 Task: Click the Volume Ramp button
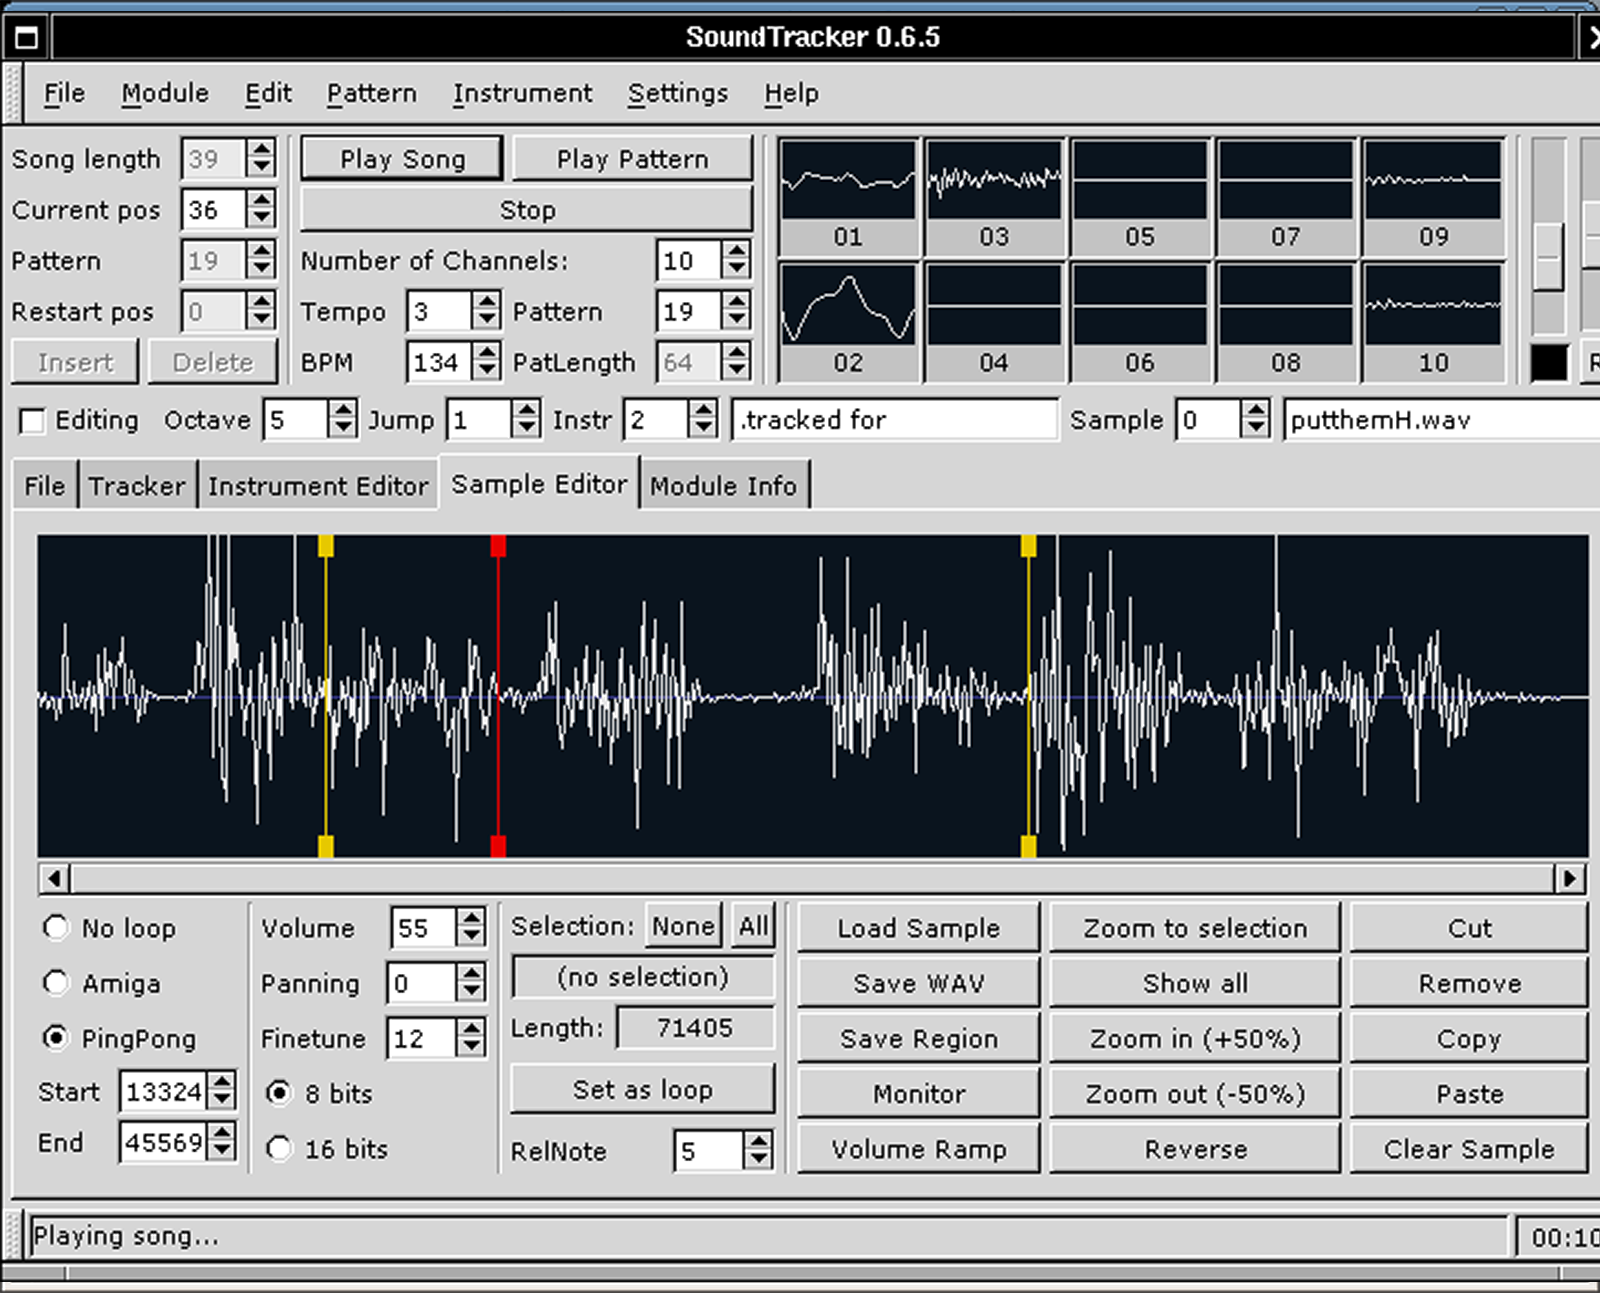coord(918,1149)
